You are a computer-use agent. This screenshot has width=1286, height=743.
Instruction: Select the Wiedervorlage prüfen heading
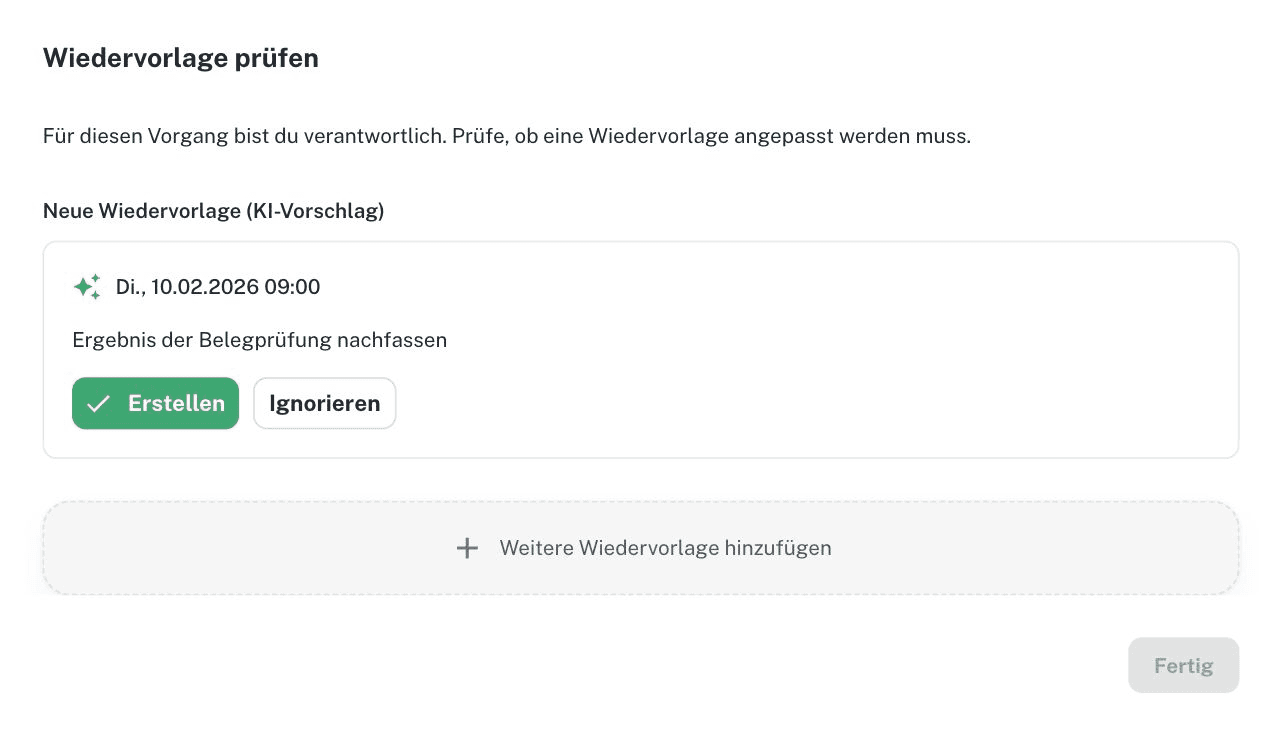click(x=180, y=58)
